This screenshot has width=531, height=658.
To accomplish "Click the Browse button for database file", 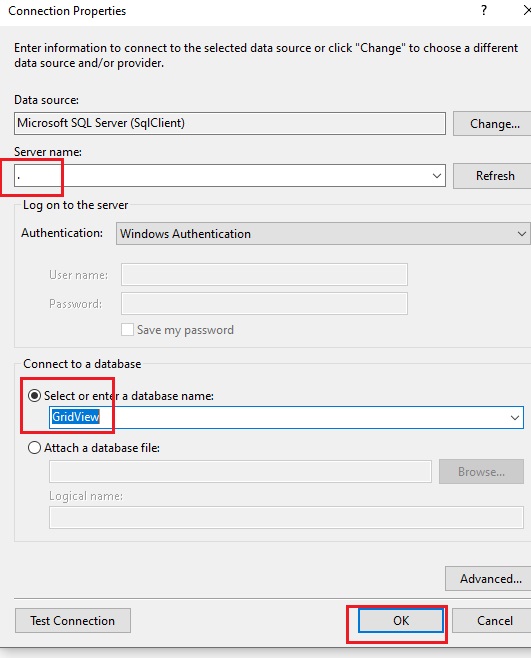I will (x=481, y=472).
